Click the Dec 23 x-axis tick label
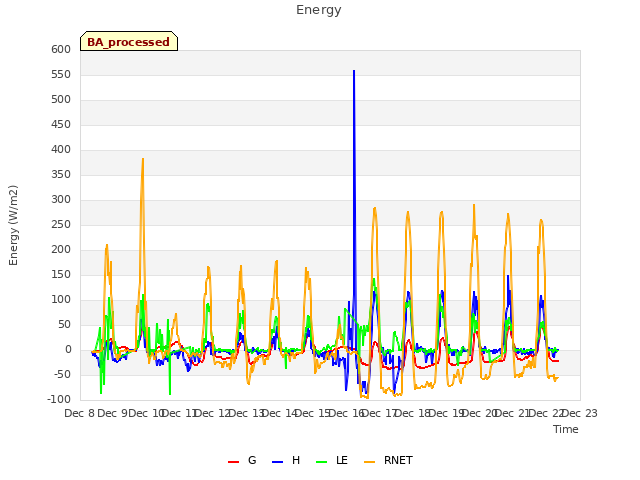Viewport: 640px width, 480px height. click(580, 413)
